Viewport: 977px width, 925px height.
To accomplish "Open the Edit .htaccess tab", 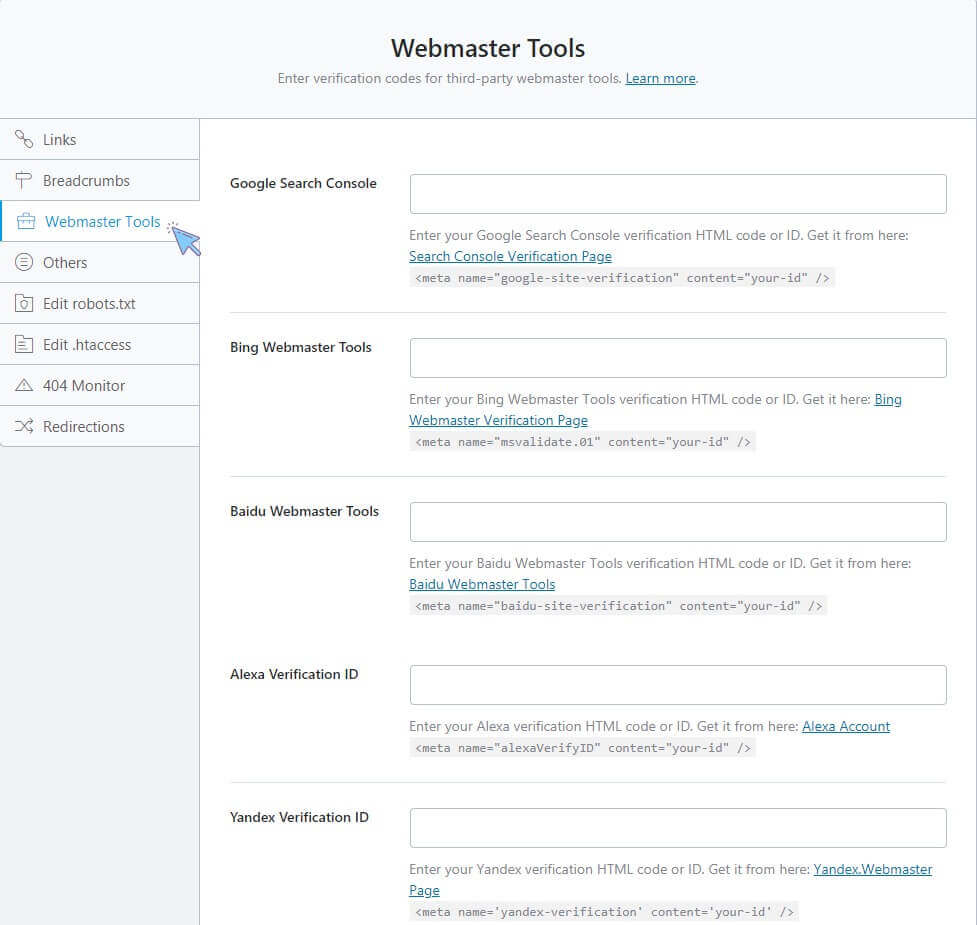I will (x=100, y=344).
